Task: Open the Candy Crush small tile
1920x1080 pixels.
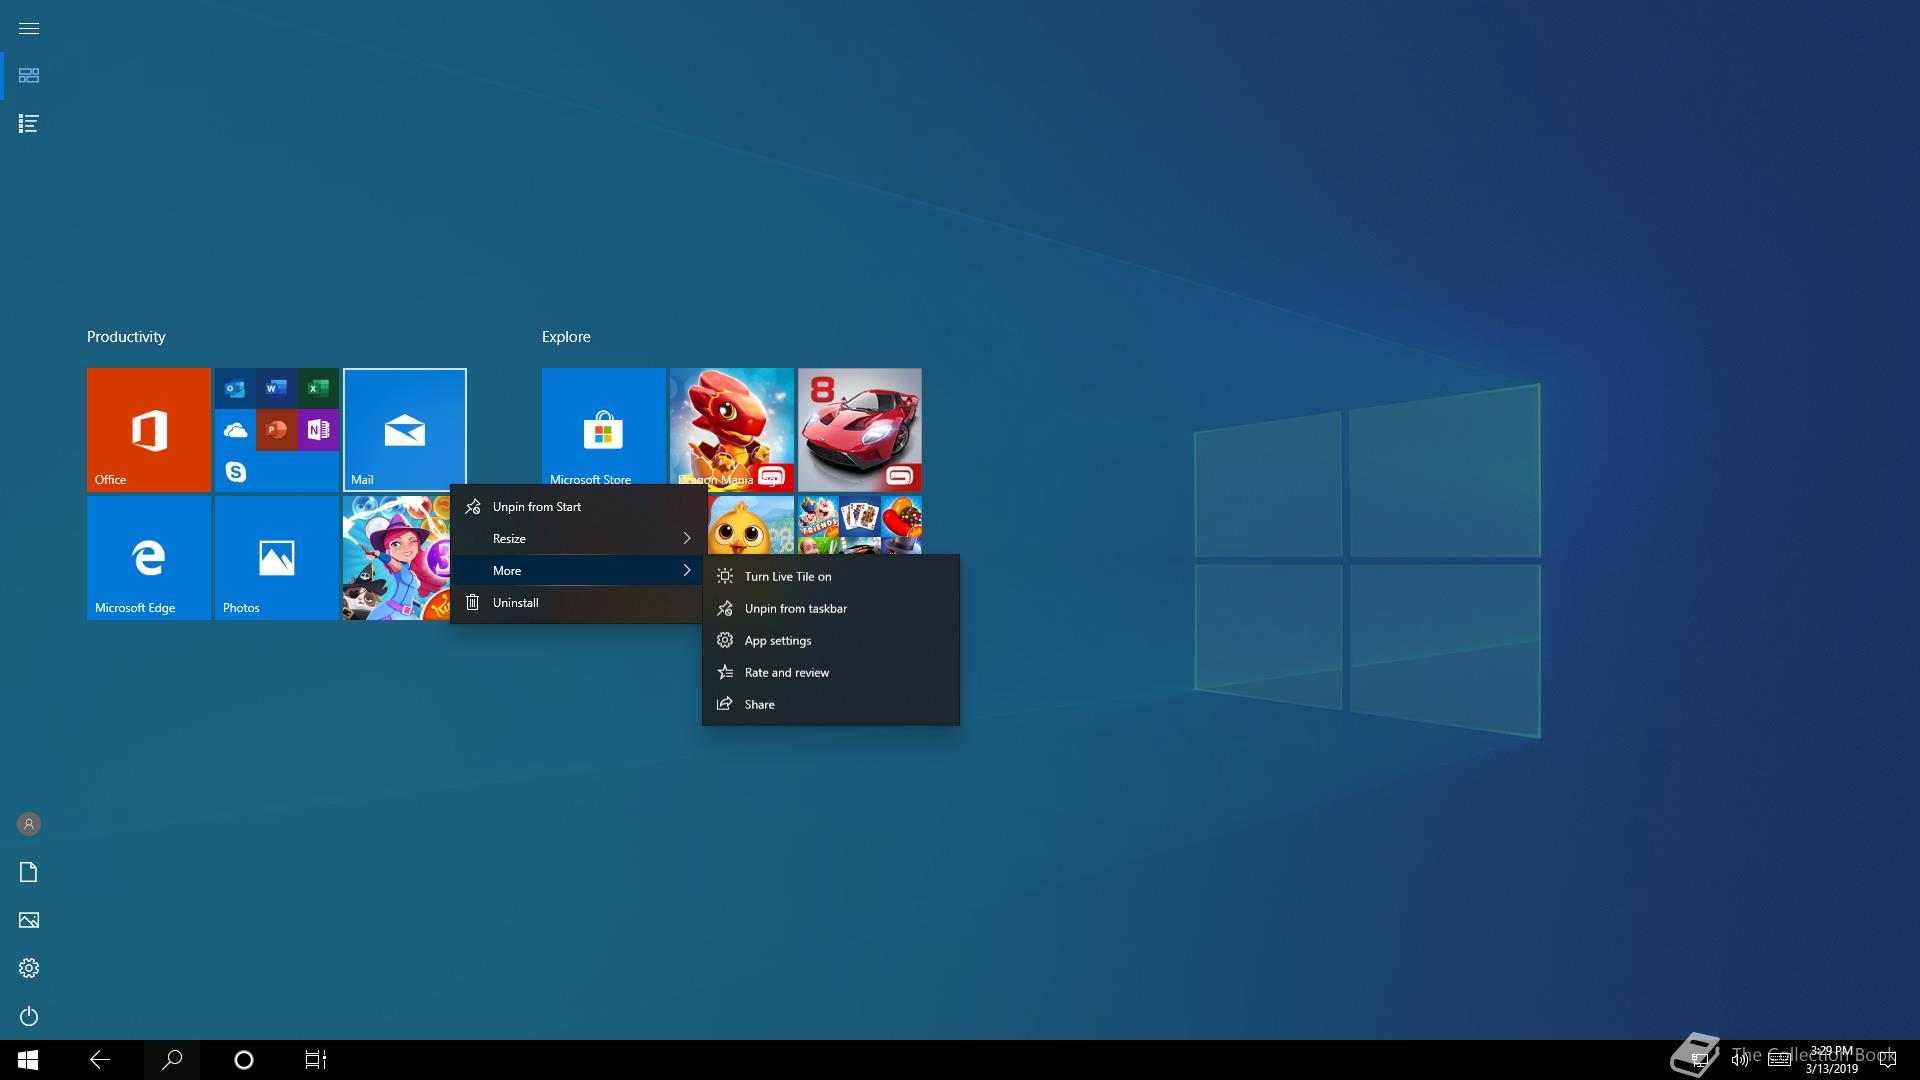Action: click(901, 516)
